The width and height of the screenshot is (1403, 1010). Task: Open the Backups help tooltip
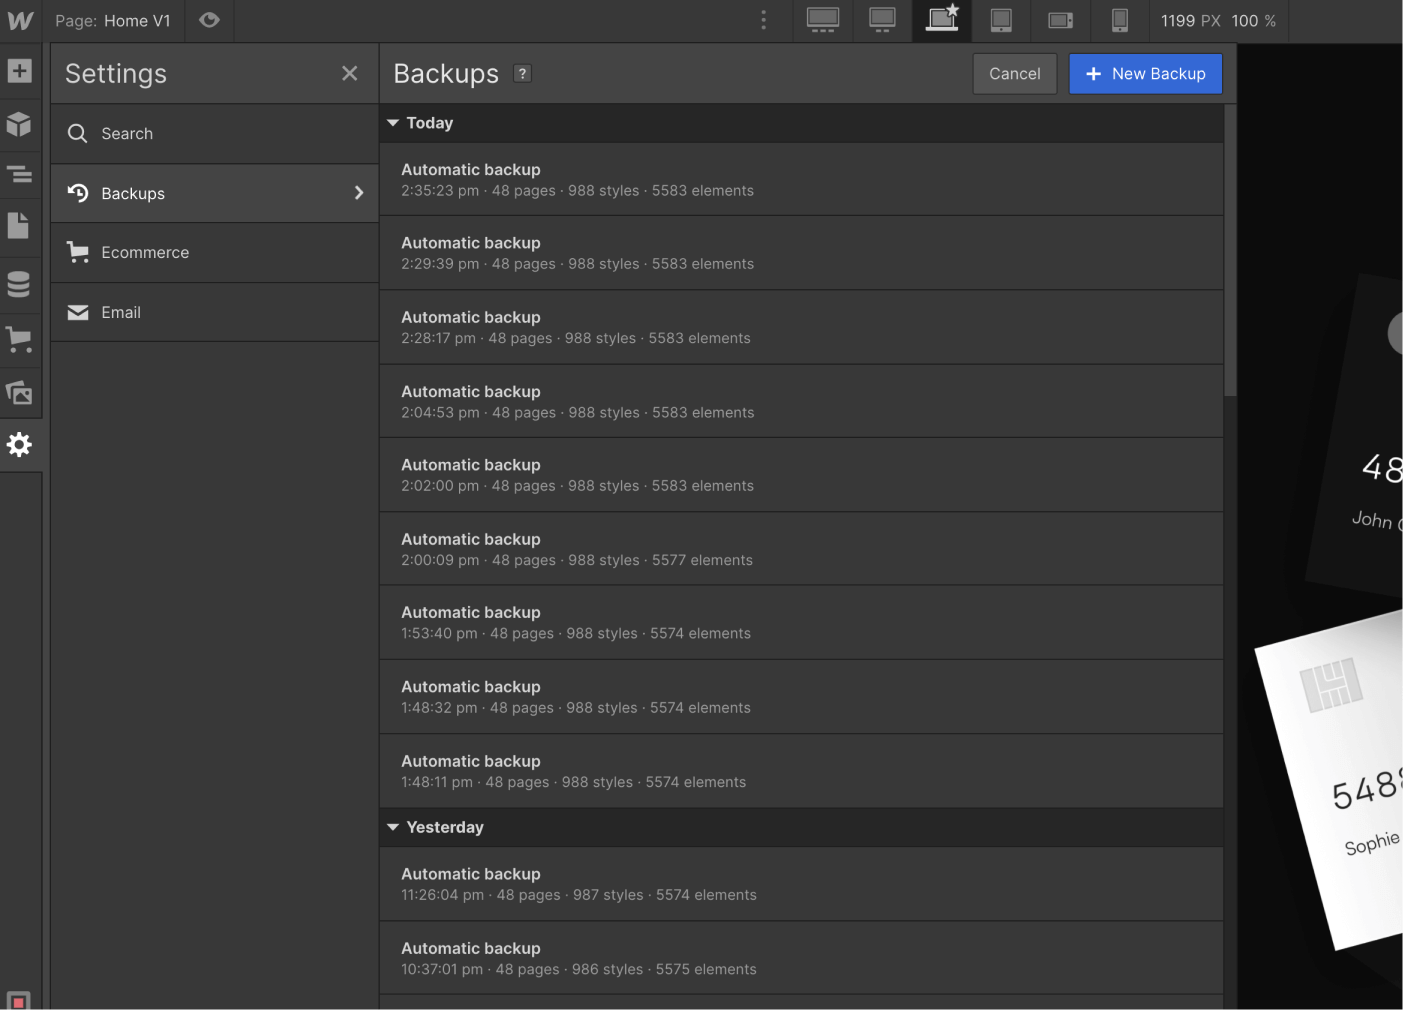click(521, 73)
